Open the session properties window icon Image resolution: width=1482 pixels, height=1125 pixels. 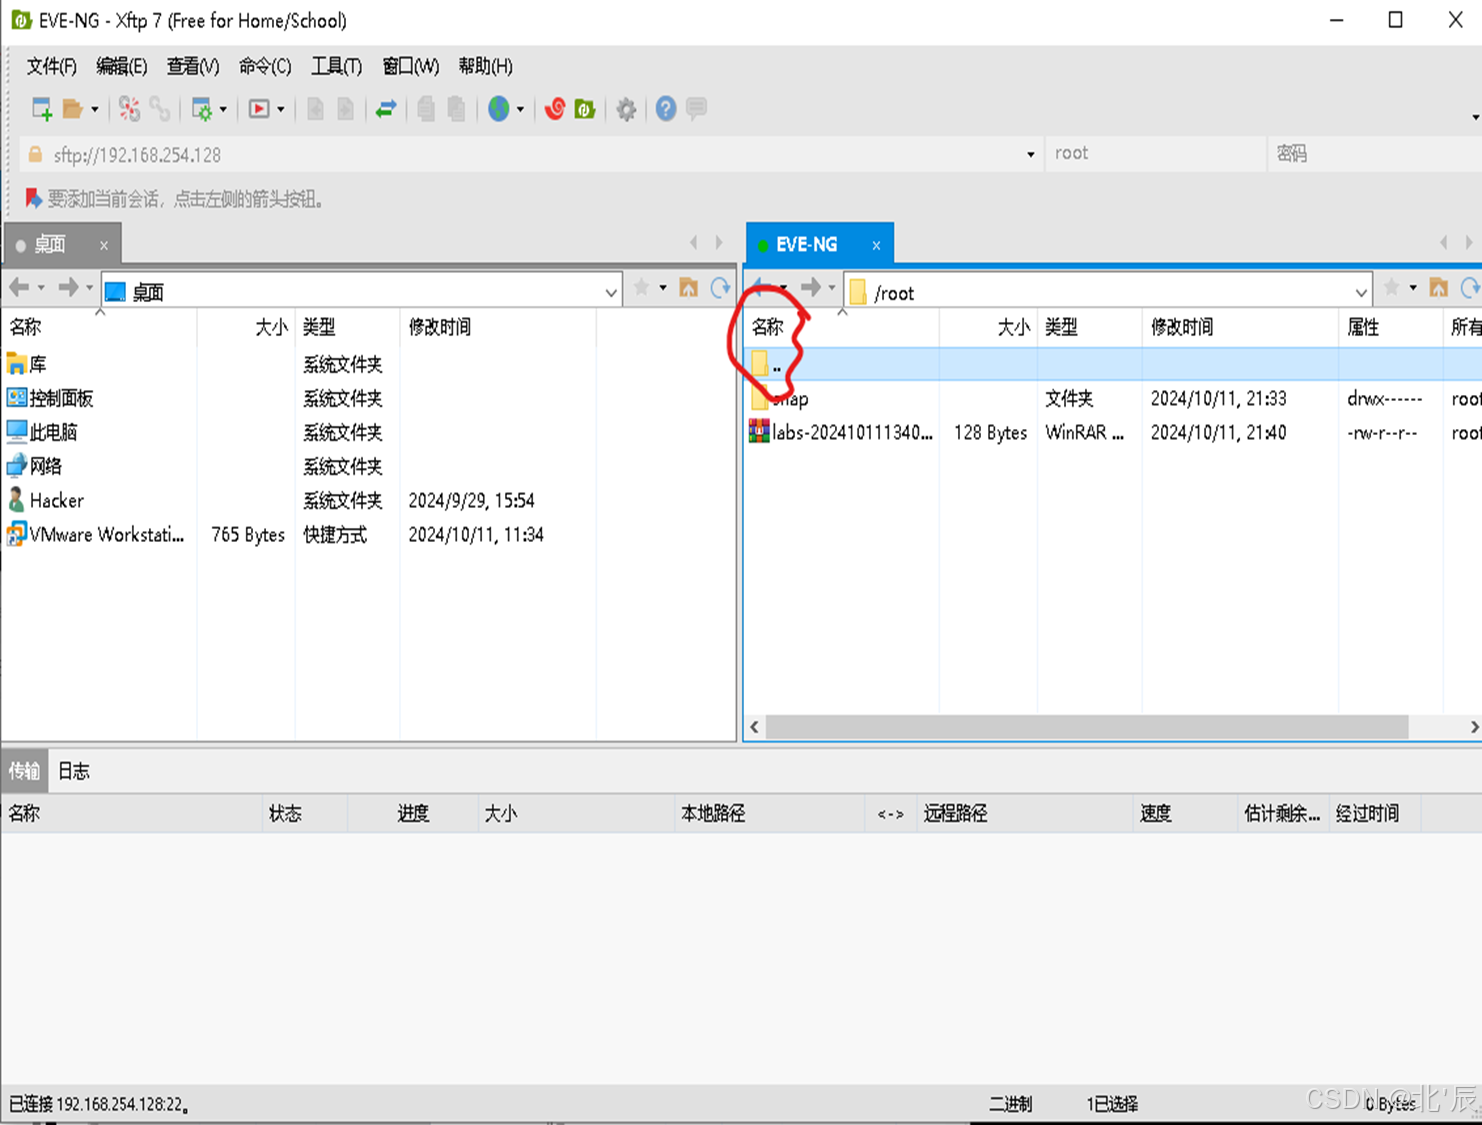pos(202,109)
